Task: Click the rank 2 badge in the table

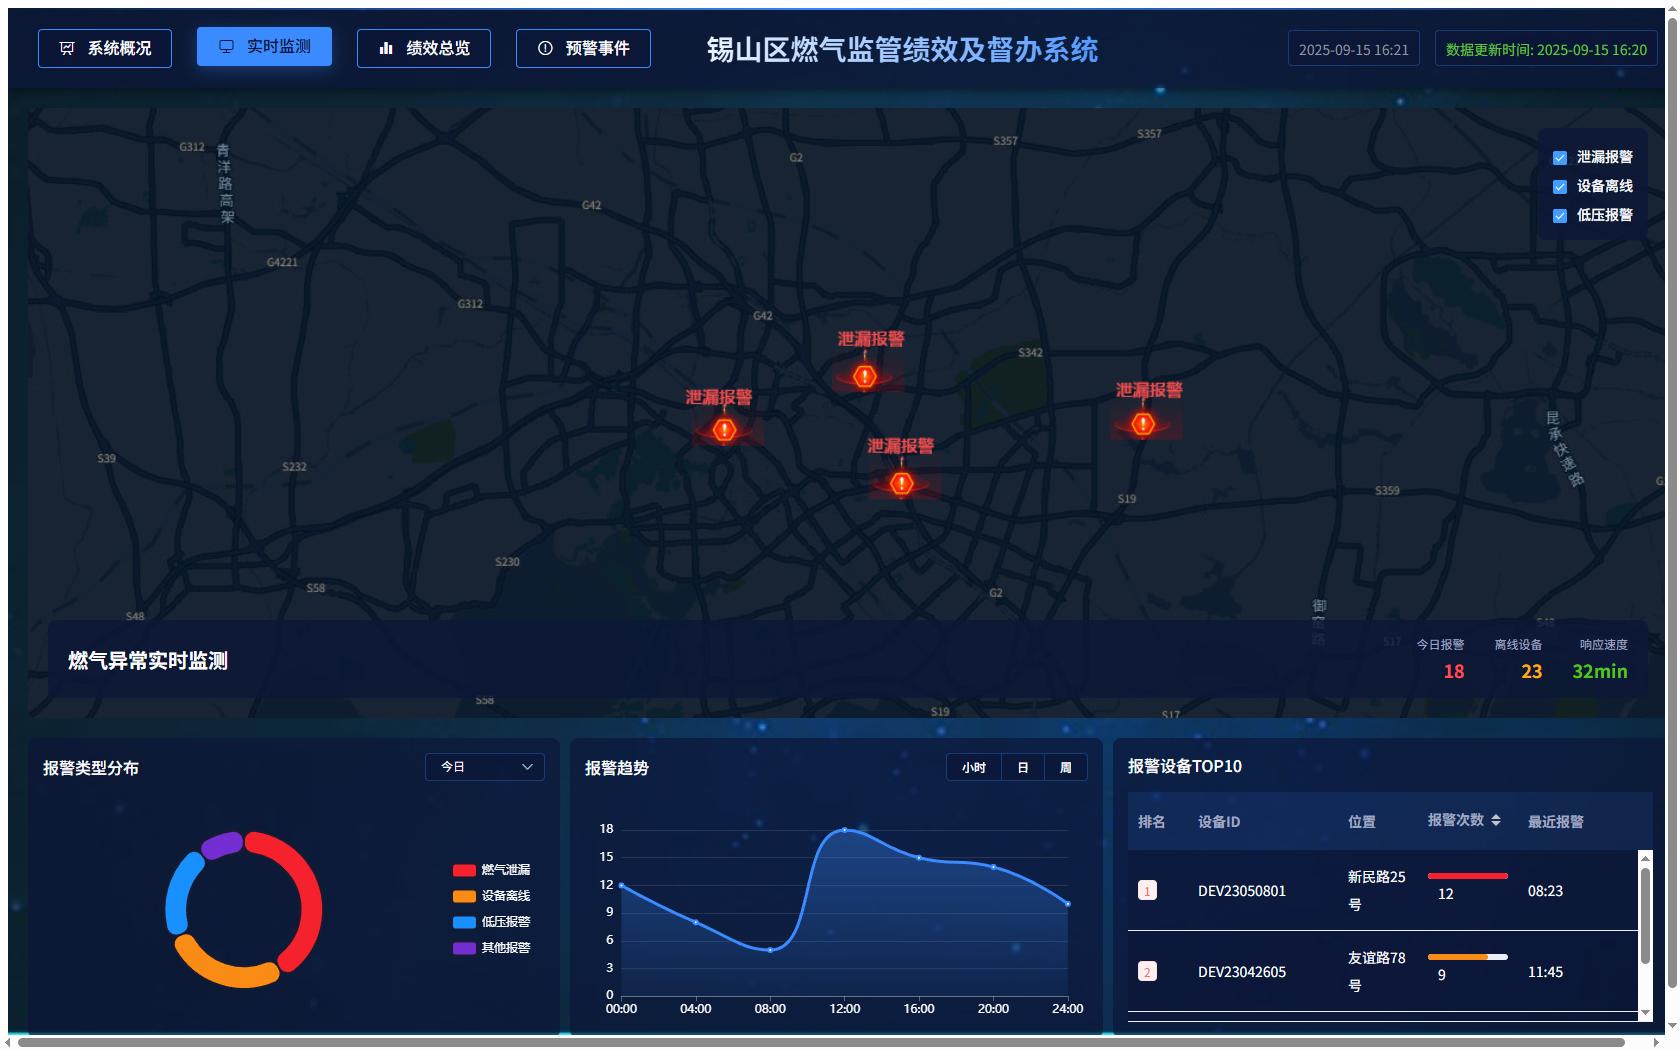Action: coord(1147,972)
